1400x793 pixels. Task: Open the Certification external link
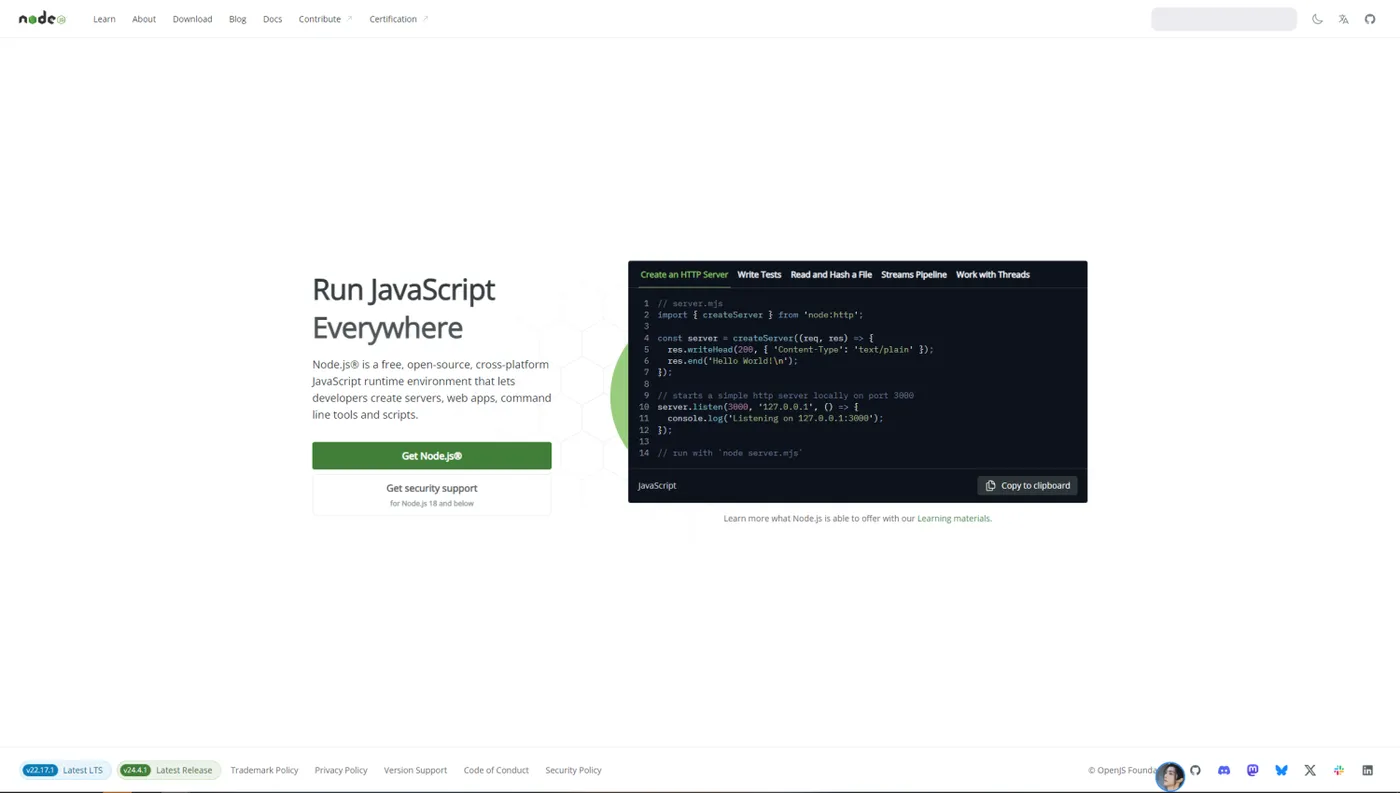point(398,19)
